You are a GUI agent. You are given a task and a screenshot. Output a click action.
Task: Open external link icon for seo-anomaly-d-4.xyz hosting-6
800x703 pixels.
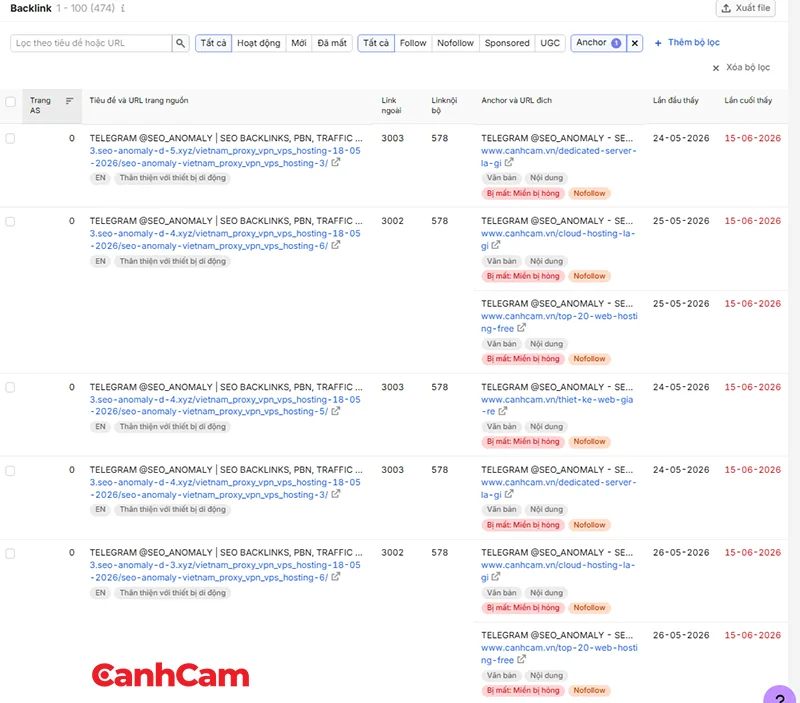tap(335, 245)
